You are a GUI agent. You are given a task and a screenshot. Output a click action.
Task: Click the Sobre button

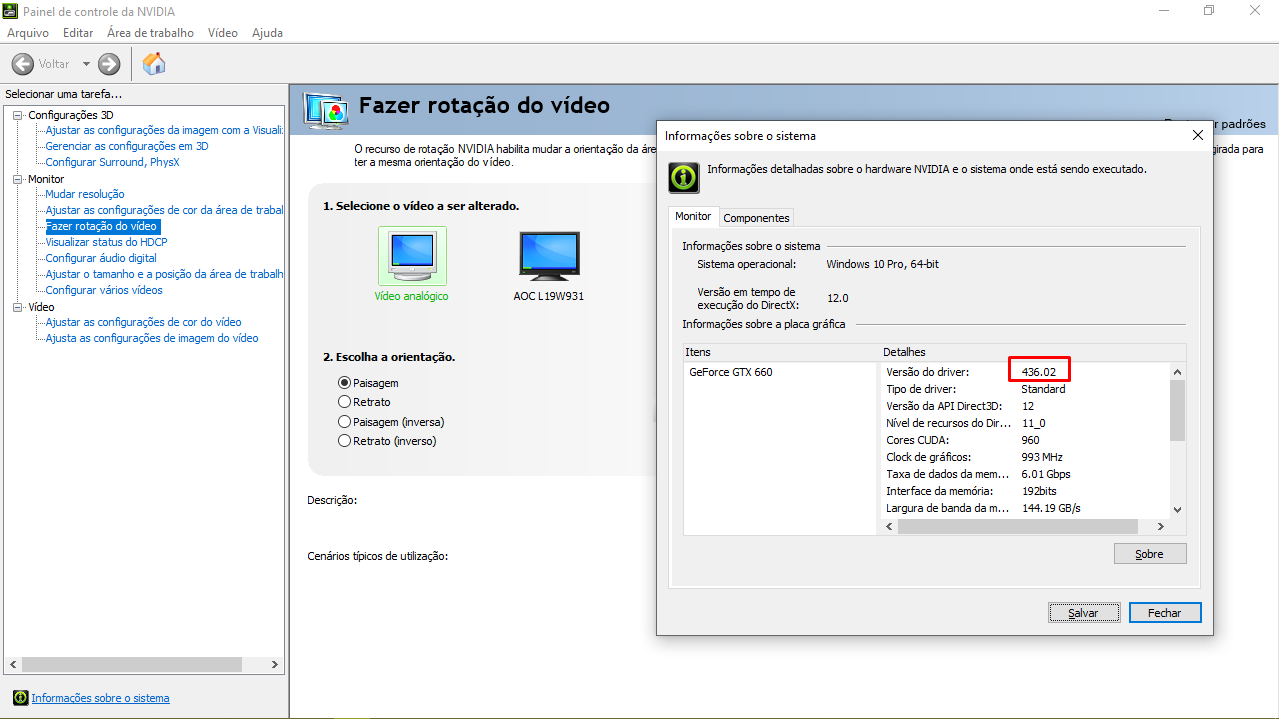point(1150,554)
